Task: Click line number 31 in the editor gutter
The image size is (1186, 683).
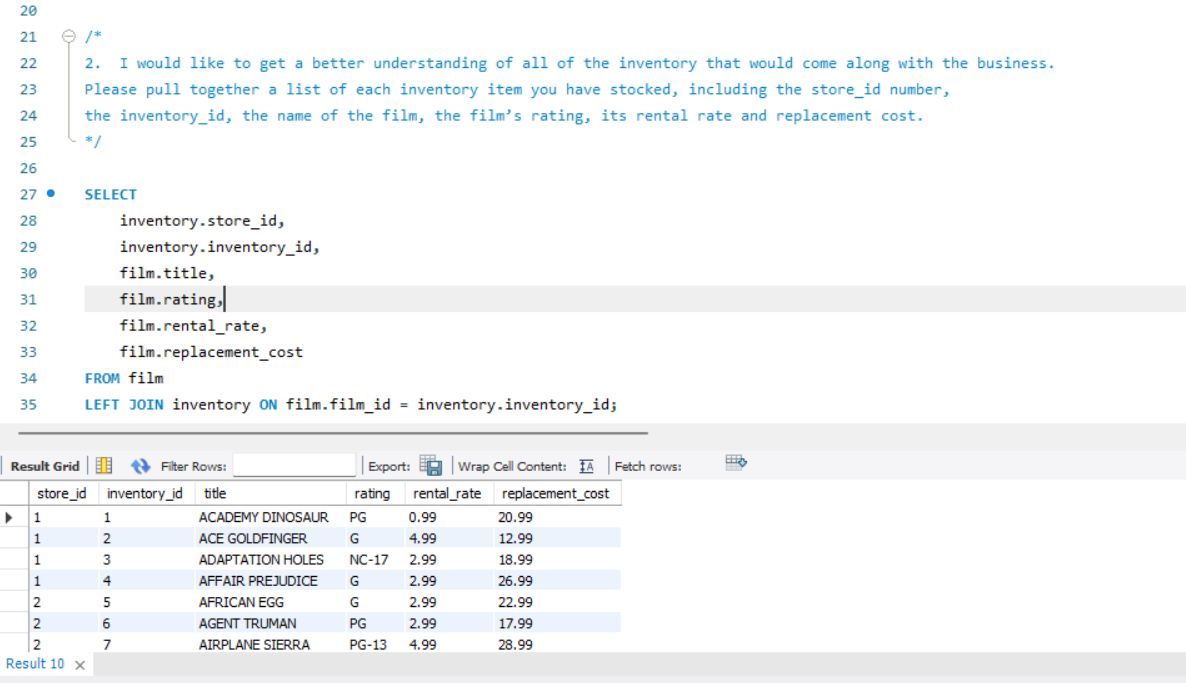Action: tap(29, 299)
